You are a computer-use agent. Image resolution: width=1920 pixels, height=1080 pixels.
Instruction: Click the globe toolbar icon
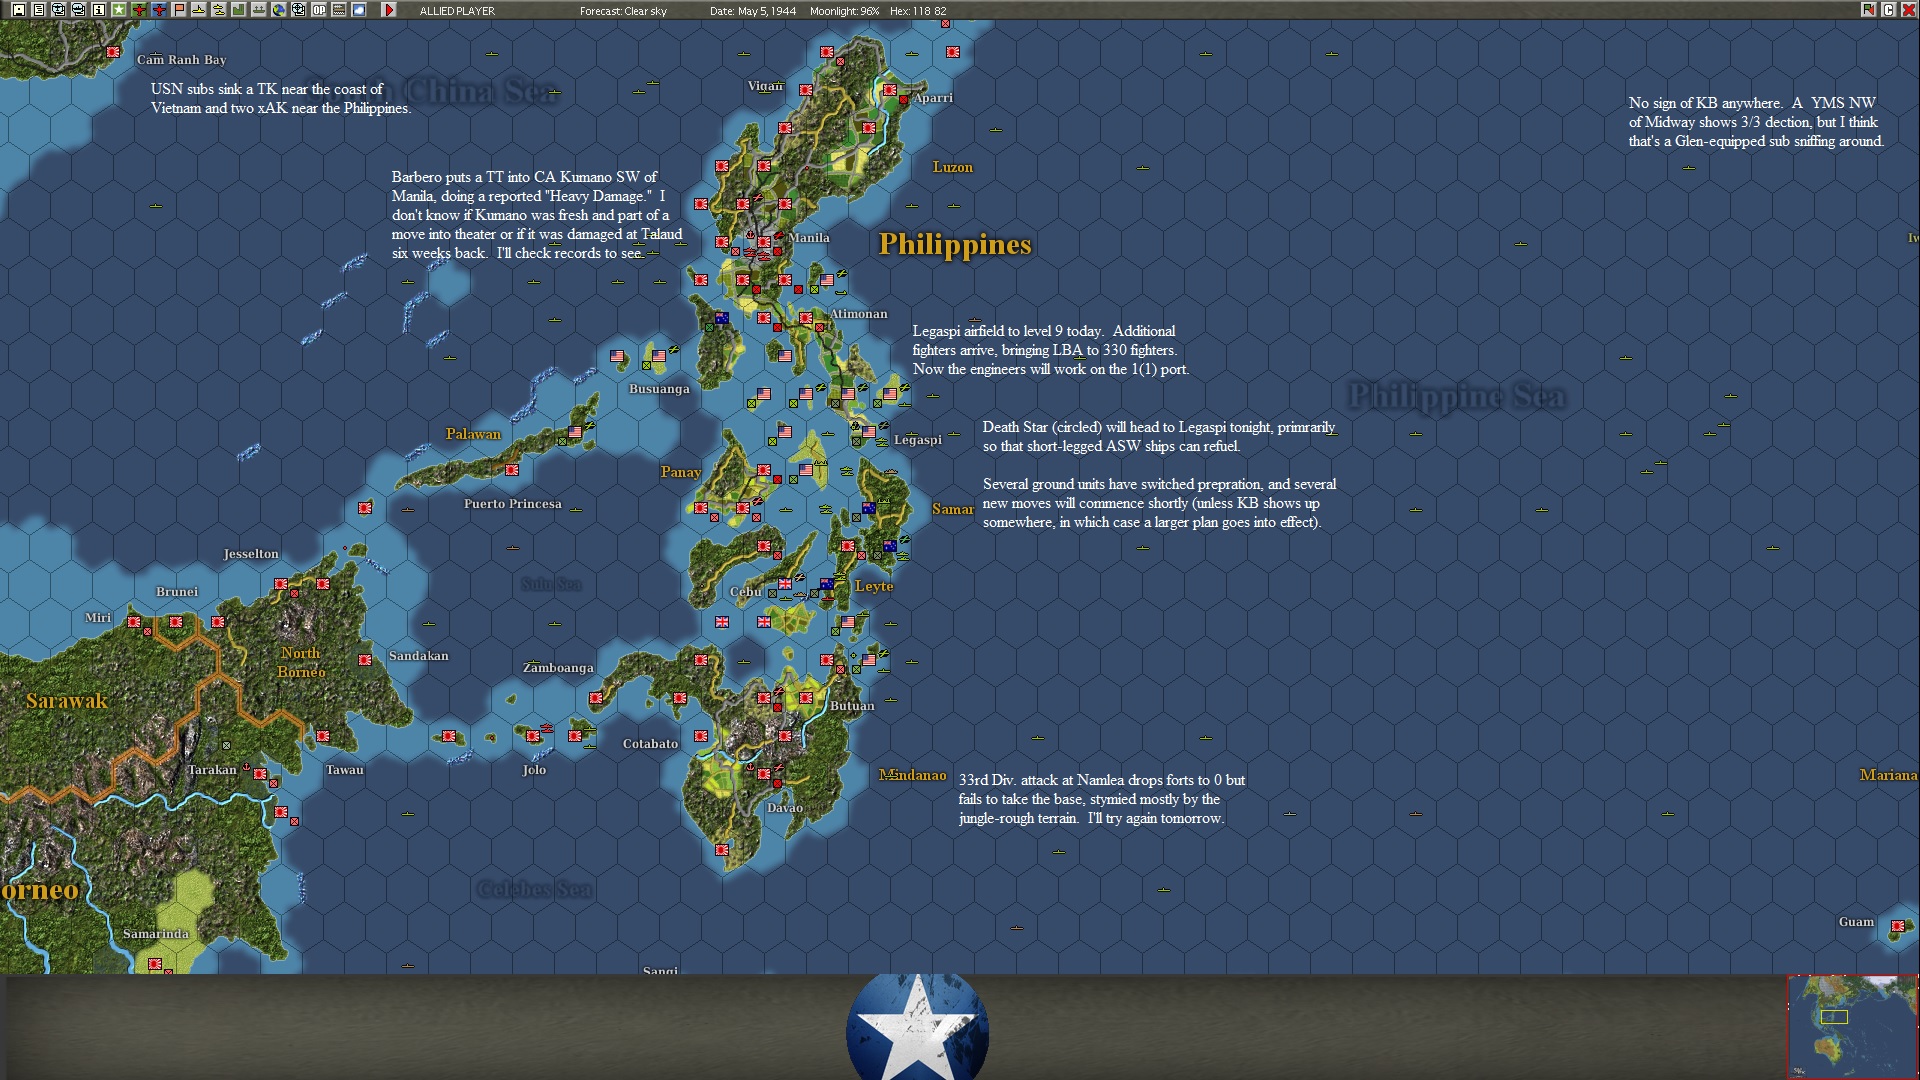coord(278,10)
